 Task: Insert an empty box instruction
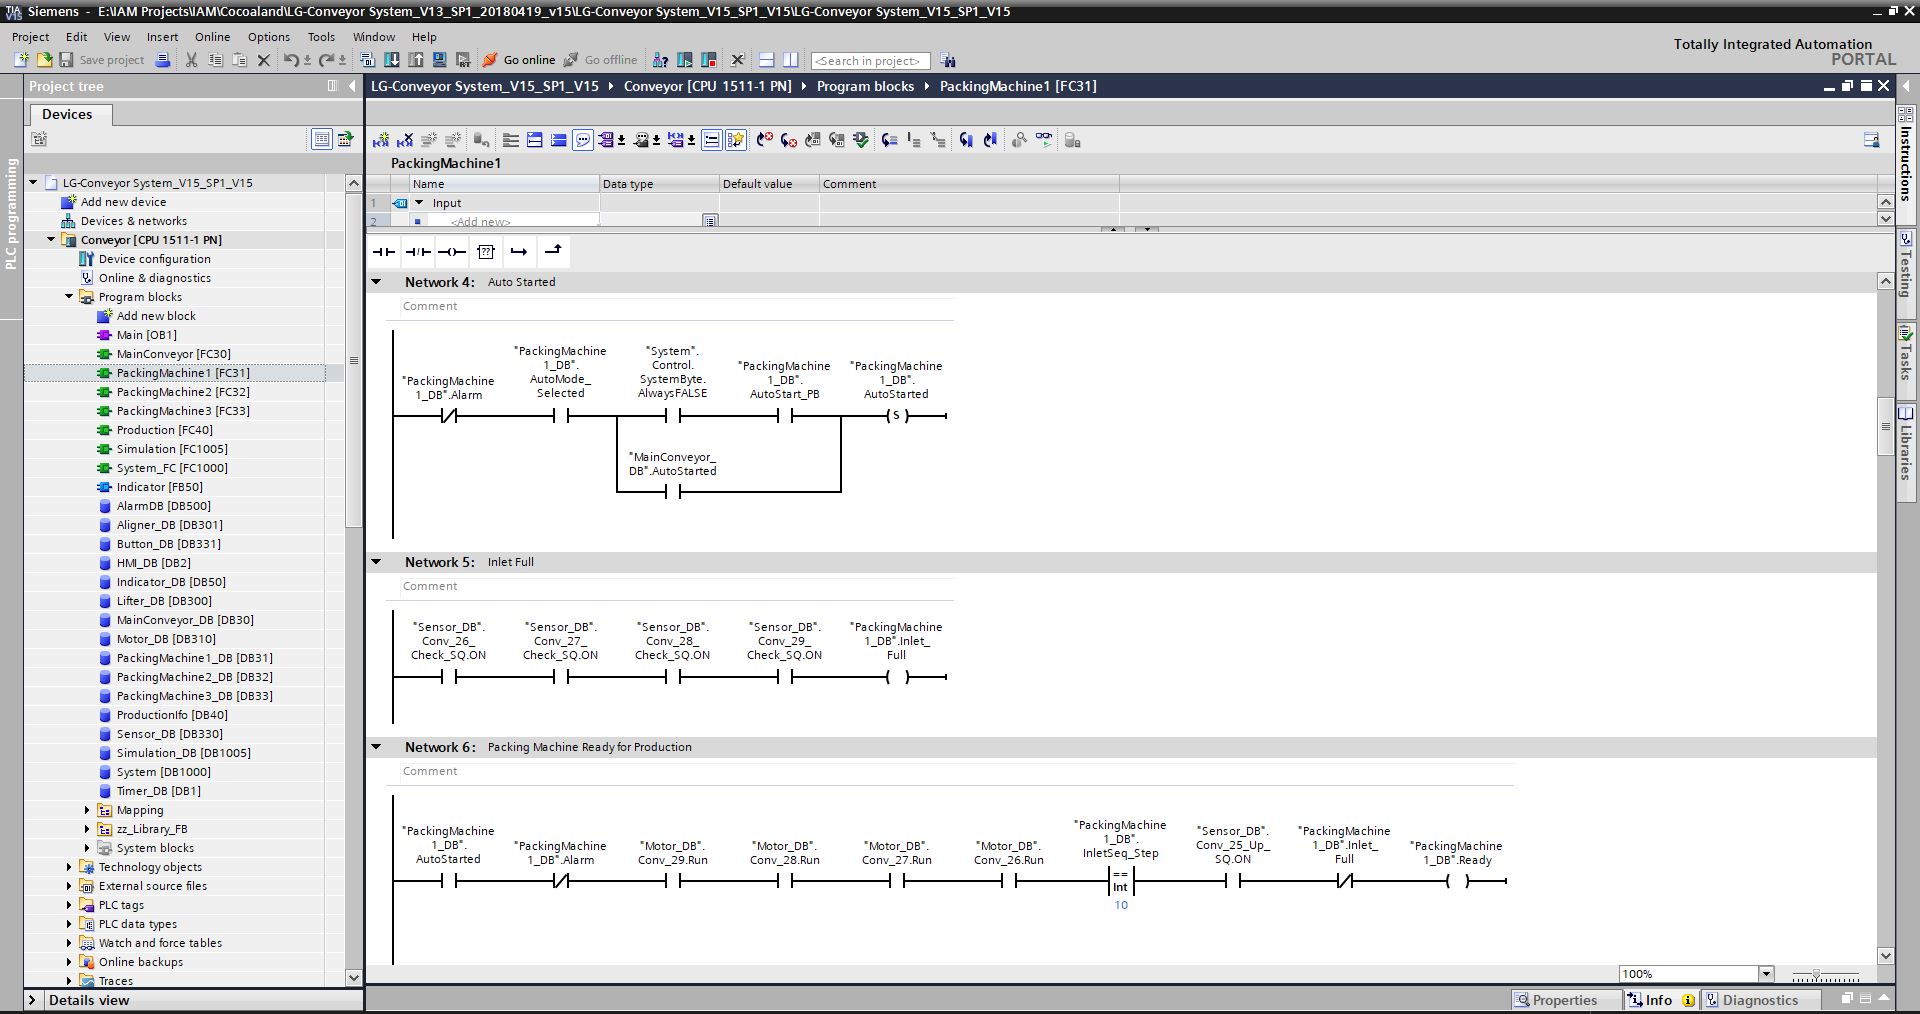[486, 252]
